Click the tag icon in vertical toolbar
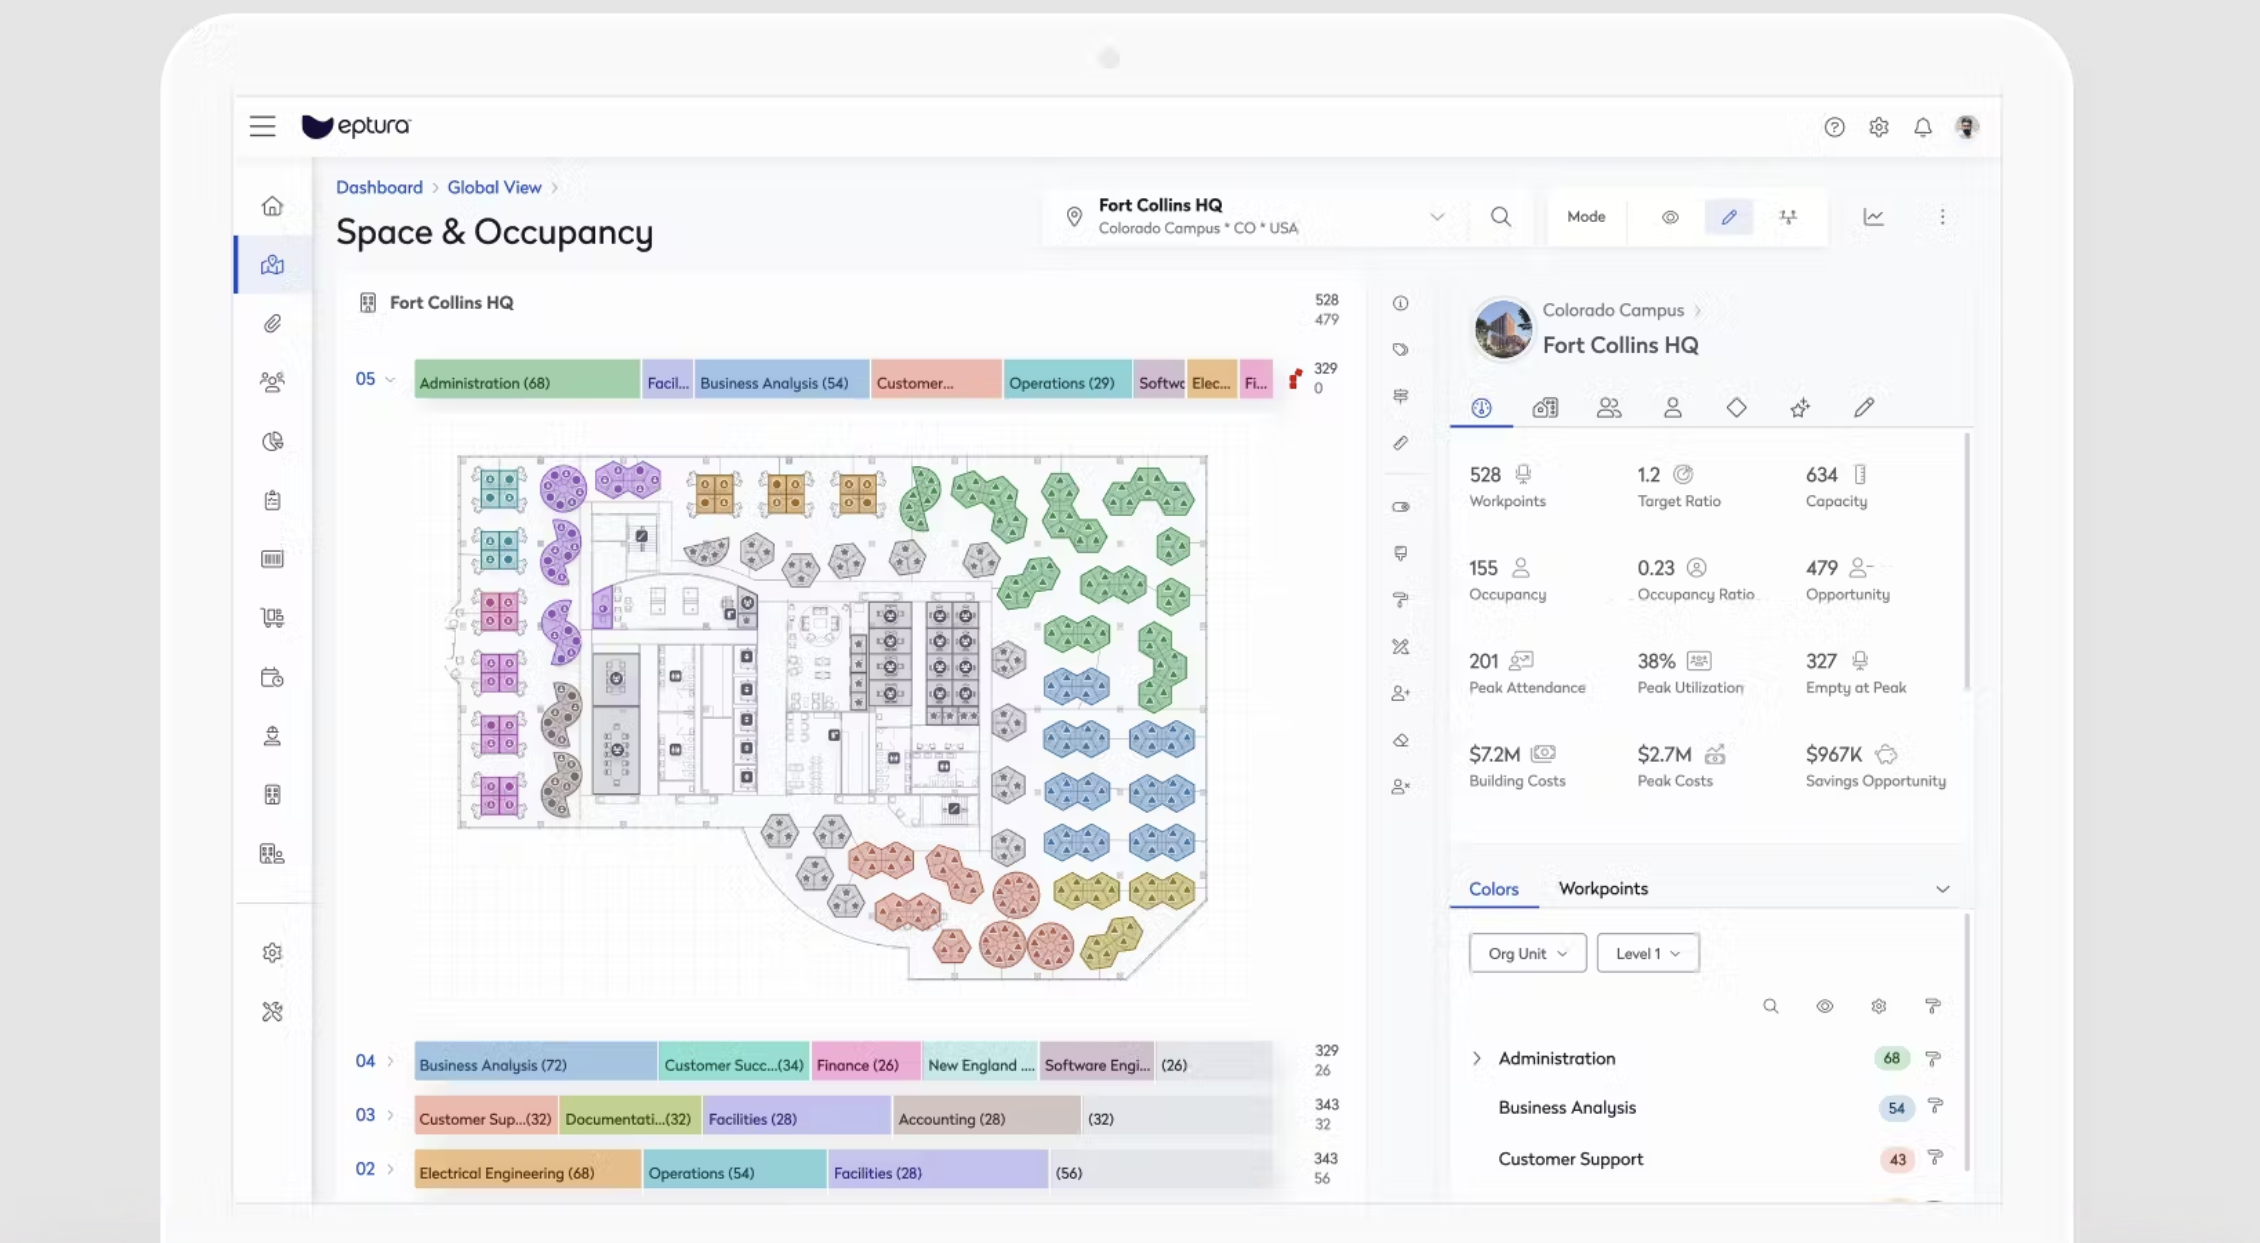The width and height of the screenshot is (2260, 1243). click(x=1400, y=350)
